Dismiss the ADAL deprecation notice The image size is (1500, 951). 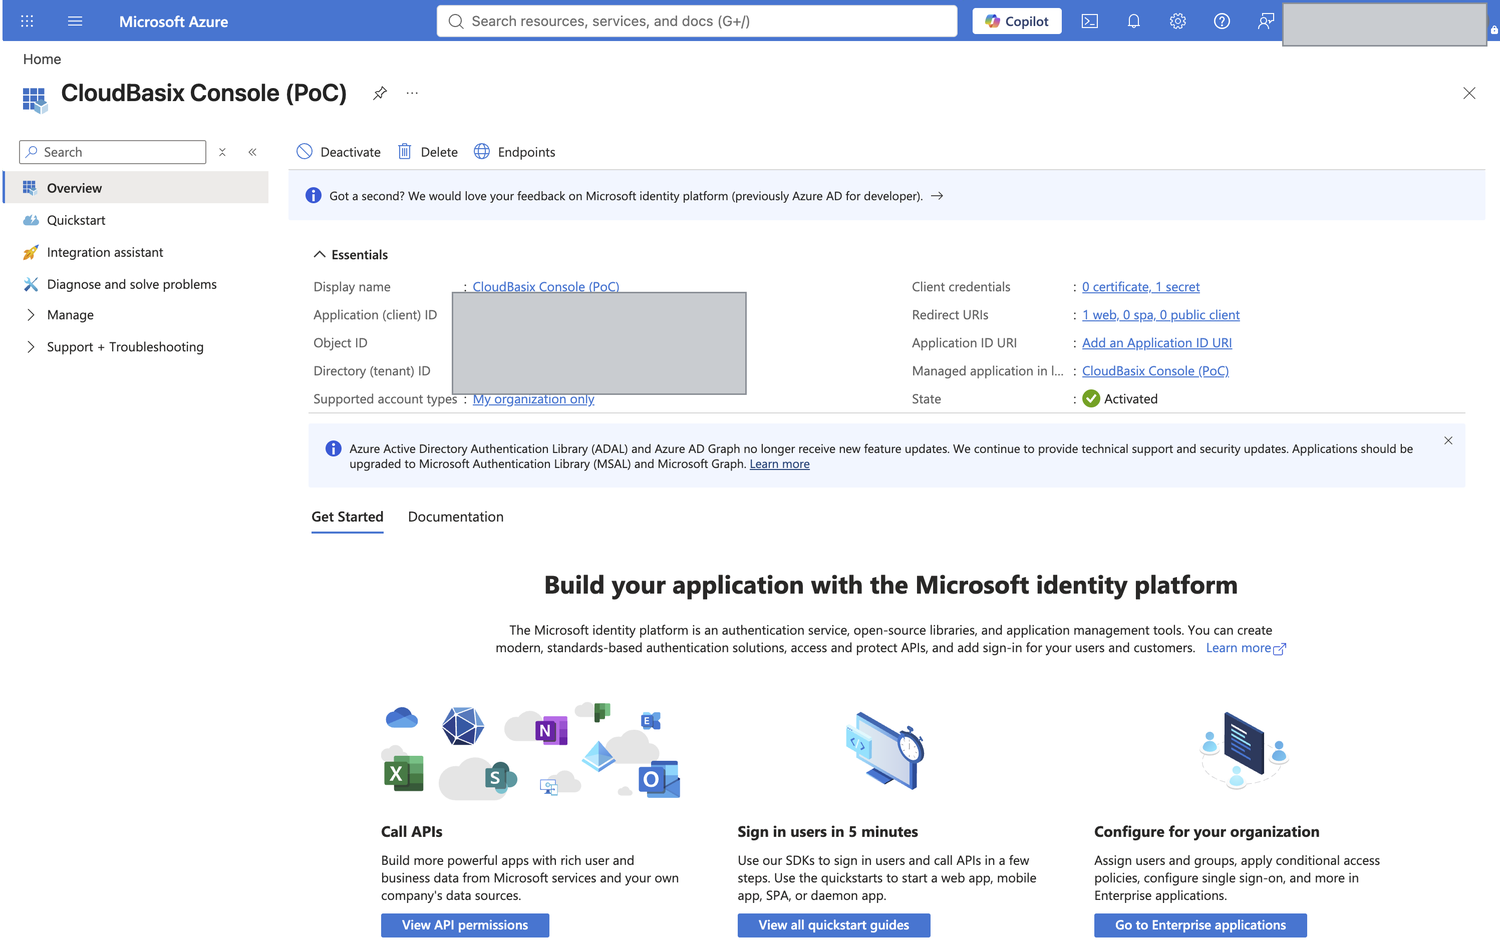point(1448,441)
